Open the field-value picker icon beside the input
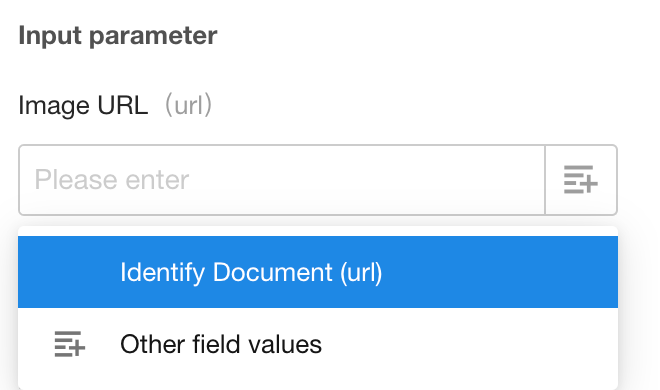 click(580, 180)
